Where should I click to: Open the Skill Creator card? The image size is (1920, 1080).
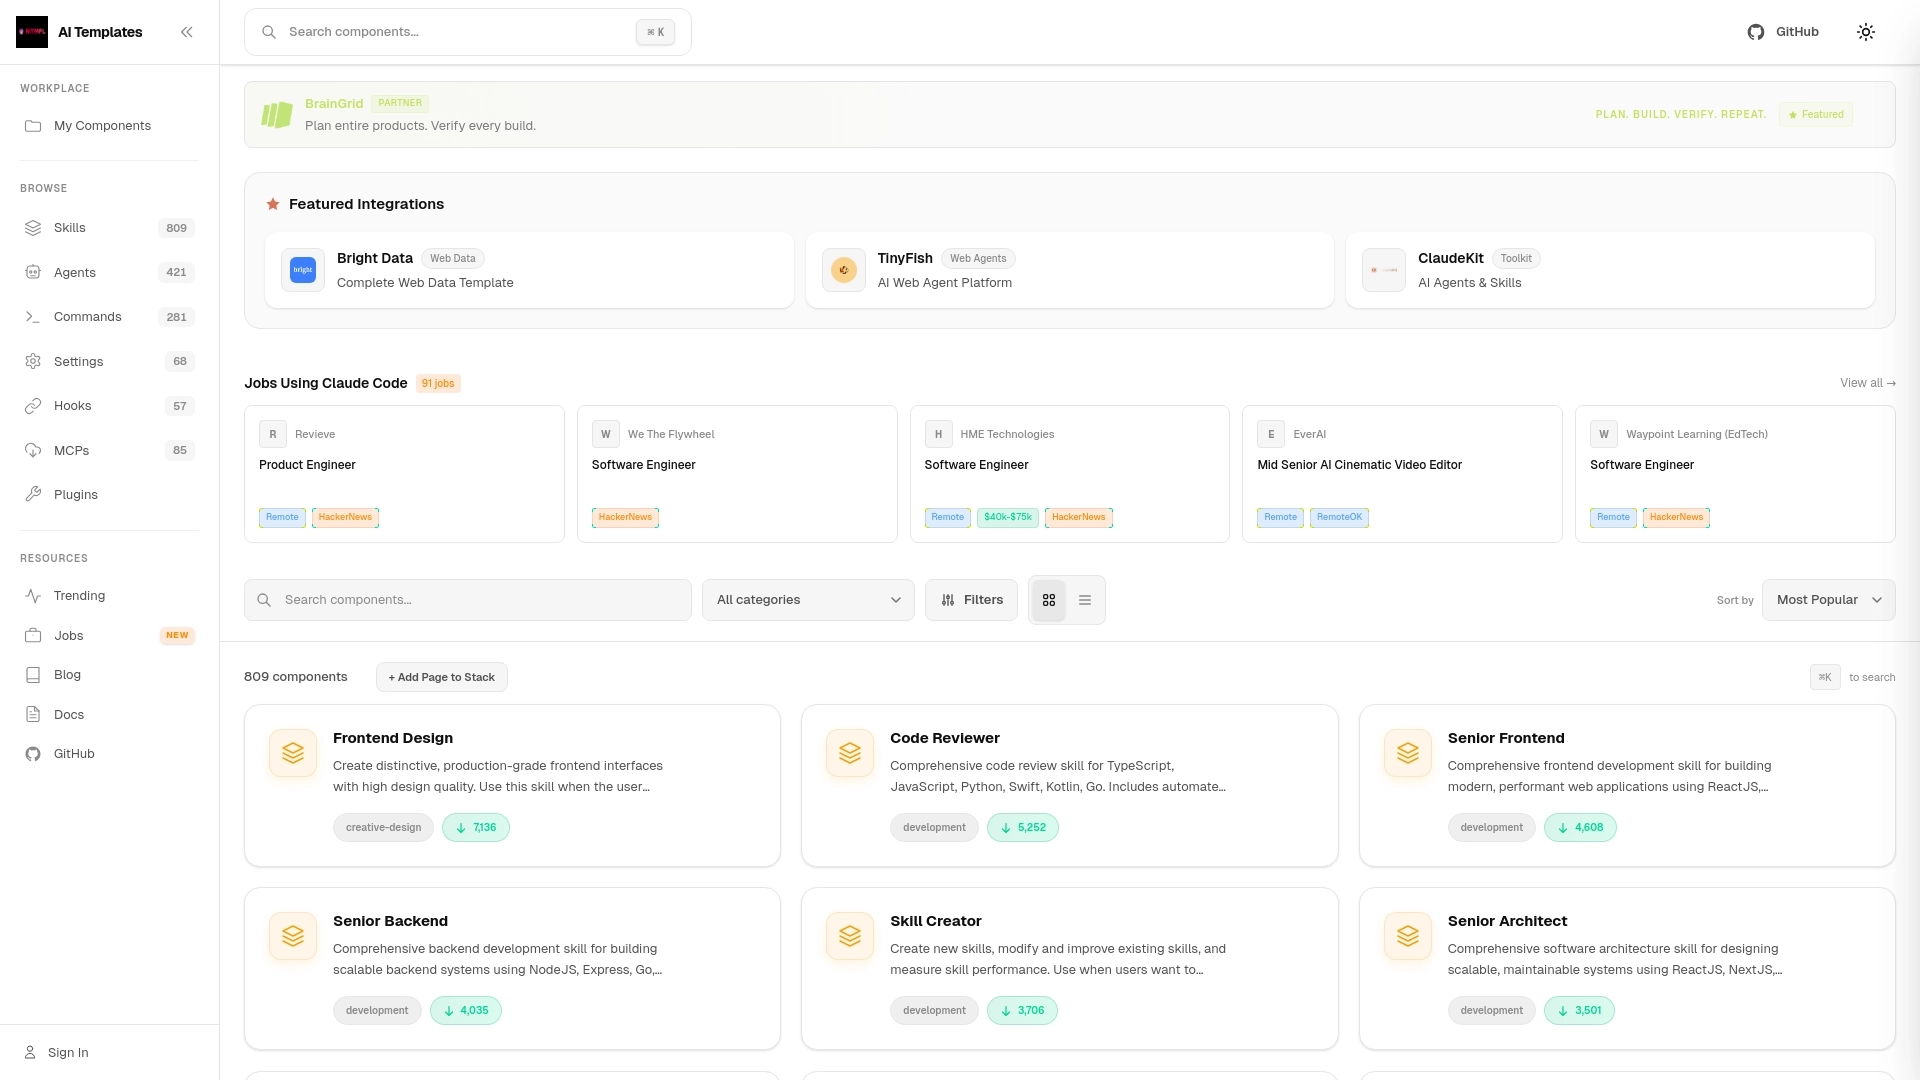pyautogui.click(x=1070, y=969)
